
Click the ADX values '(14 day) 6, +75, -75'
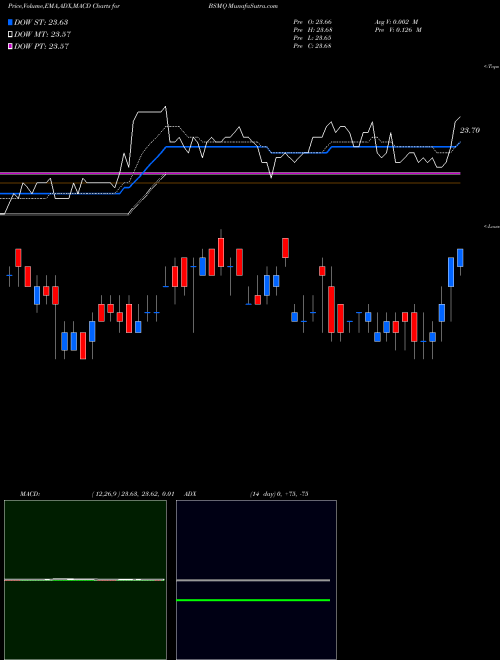279,494
